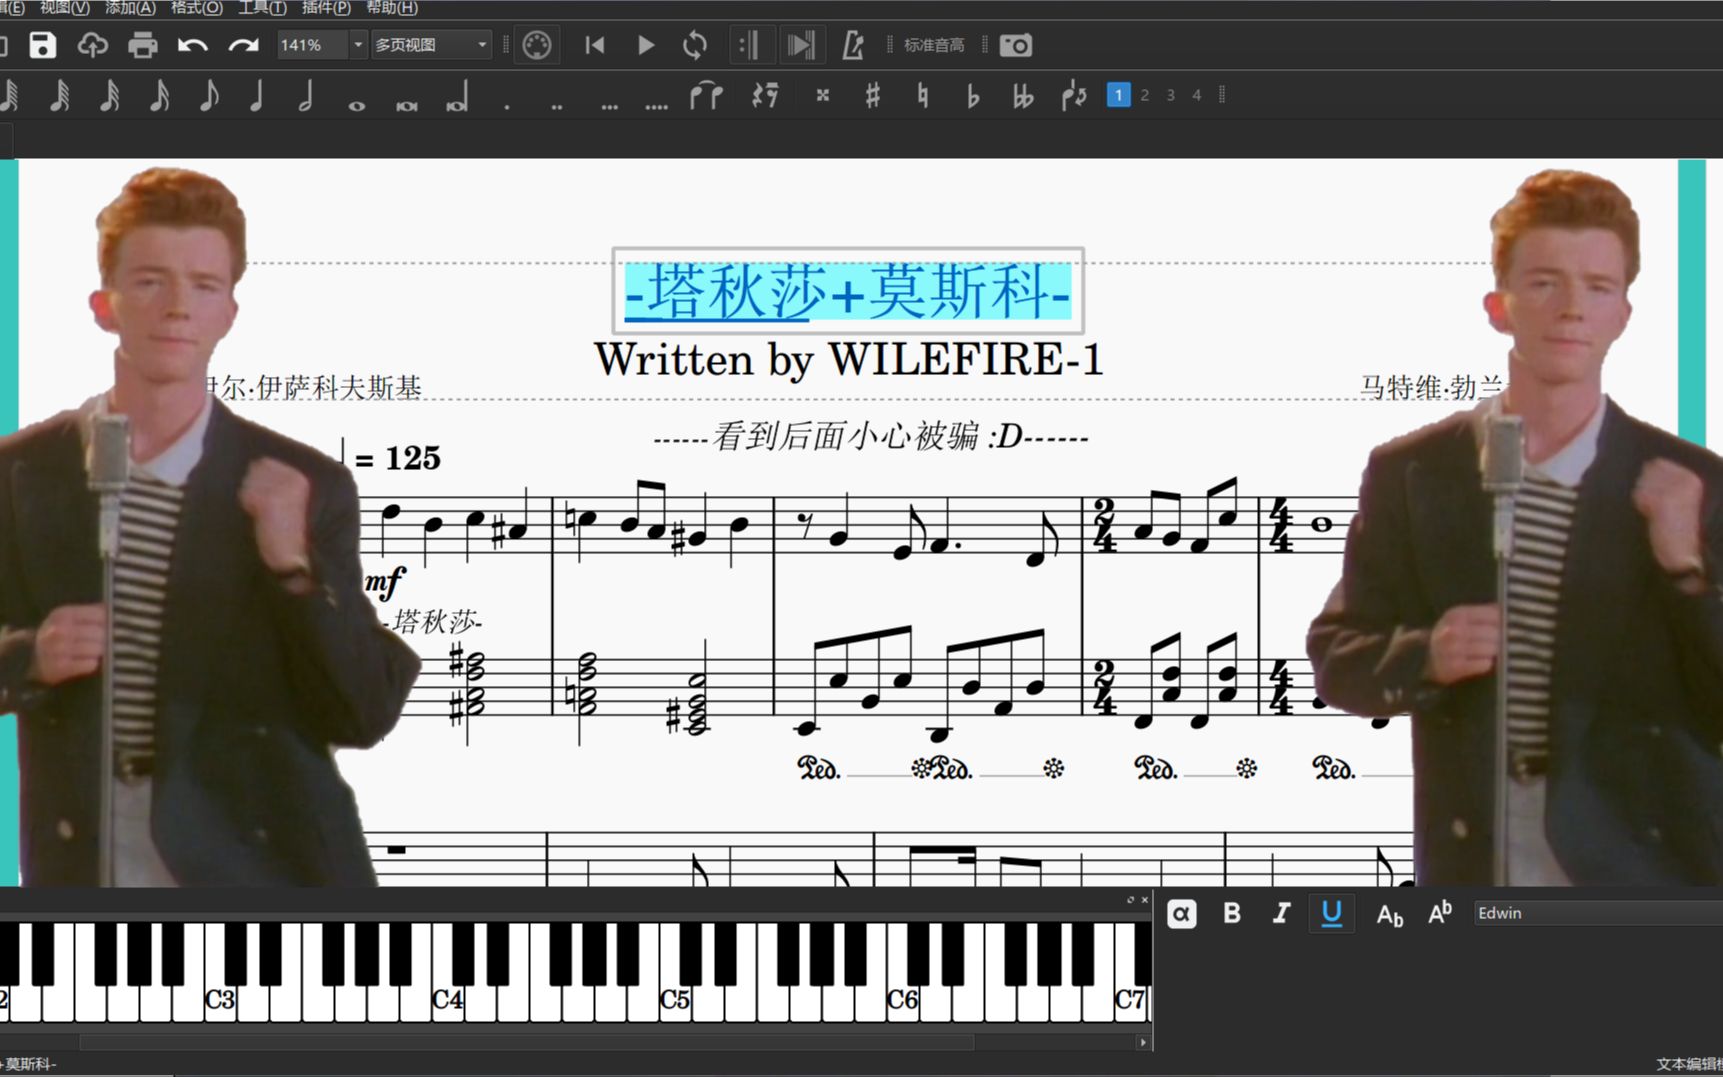Select the whole note duration
This screenshot has height=1077, width=1723.
click(x=357, y=104)
